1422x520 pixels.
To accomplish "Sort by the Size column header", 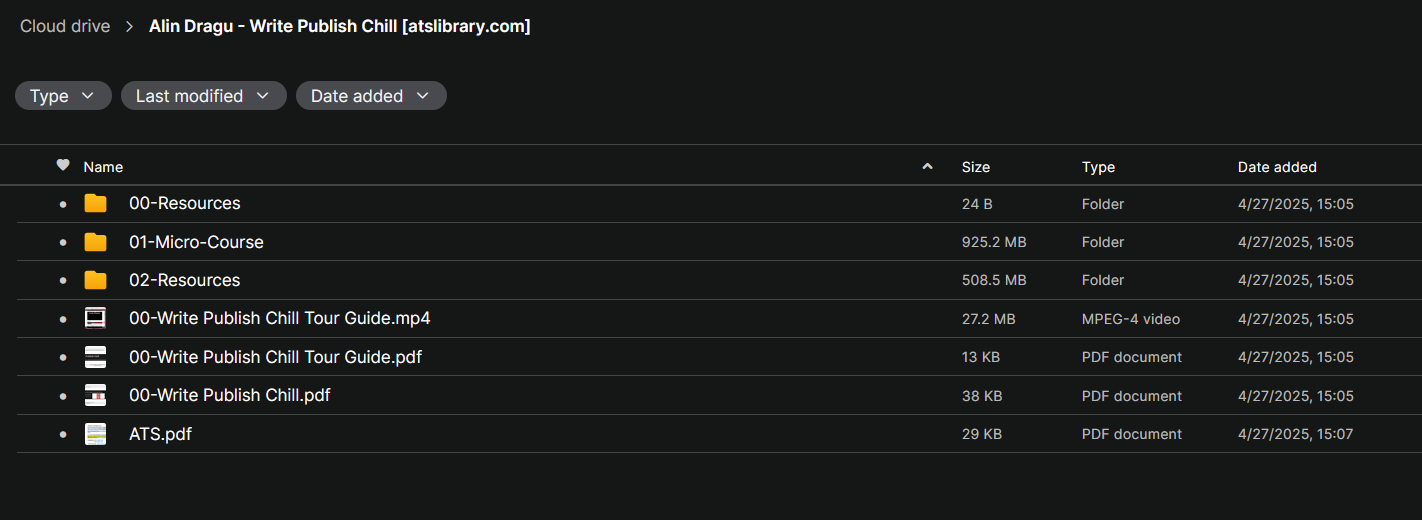I will point(976,167).
